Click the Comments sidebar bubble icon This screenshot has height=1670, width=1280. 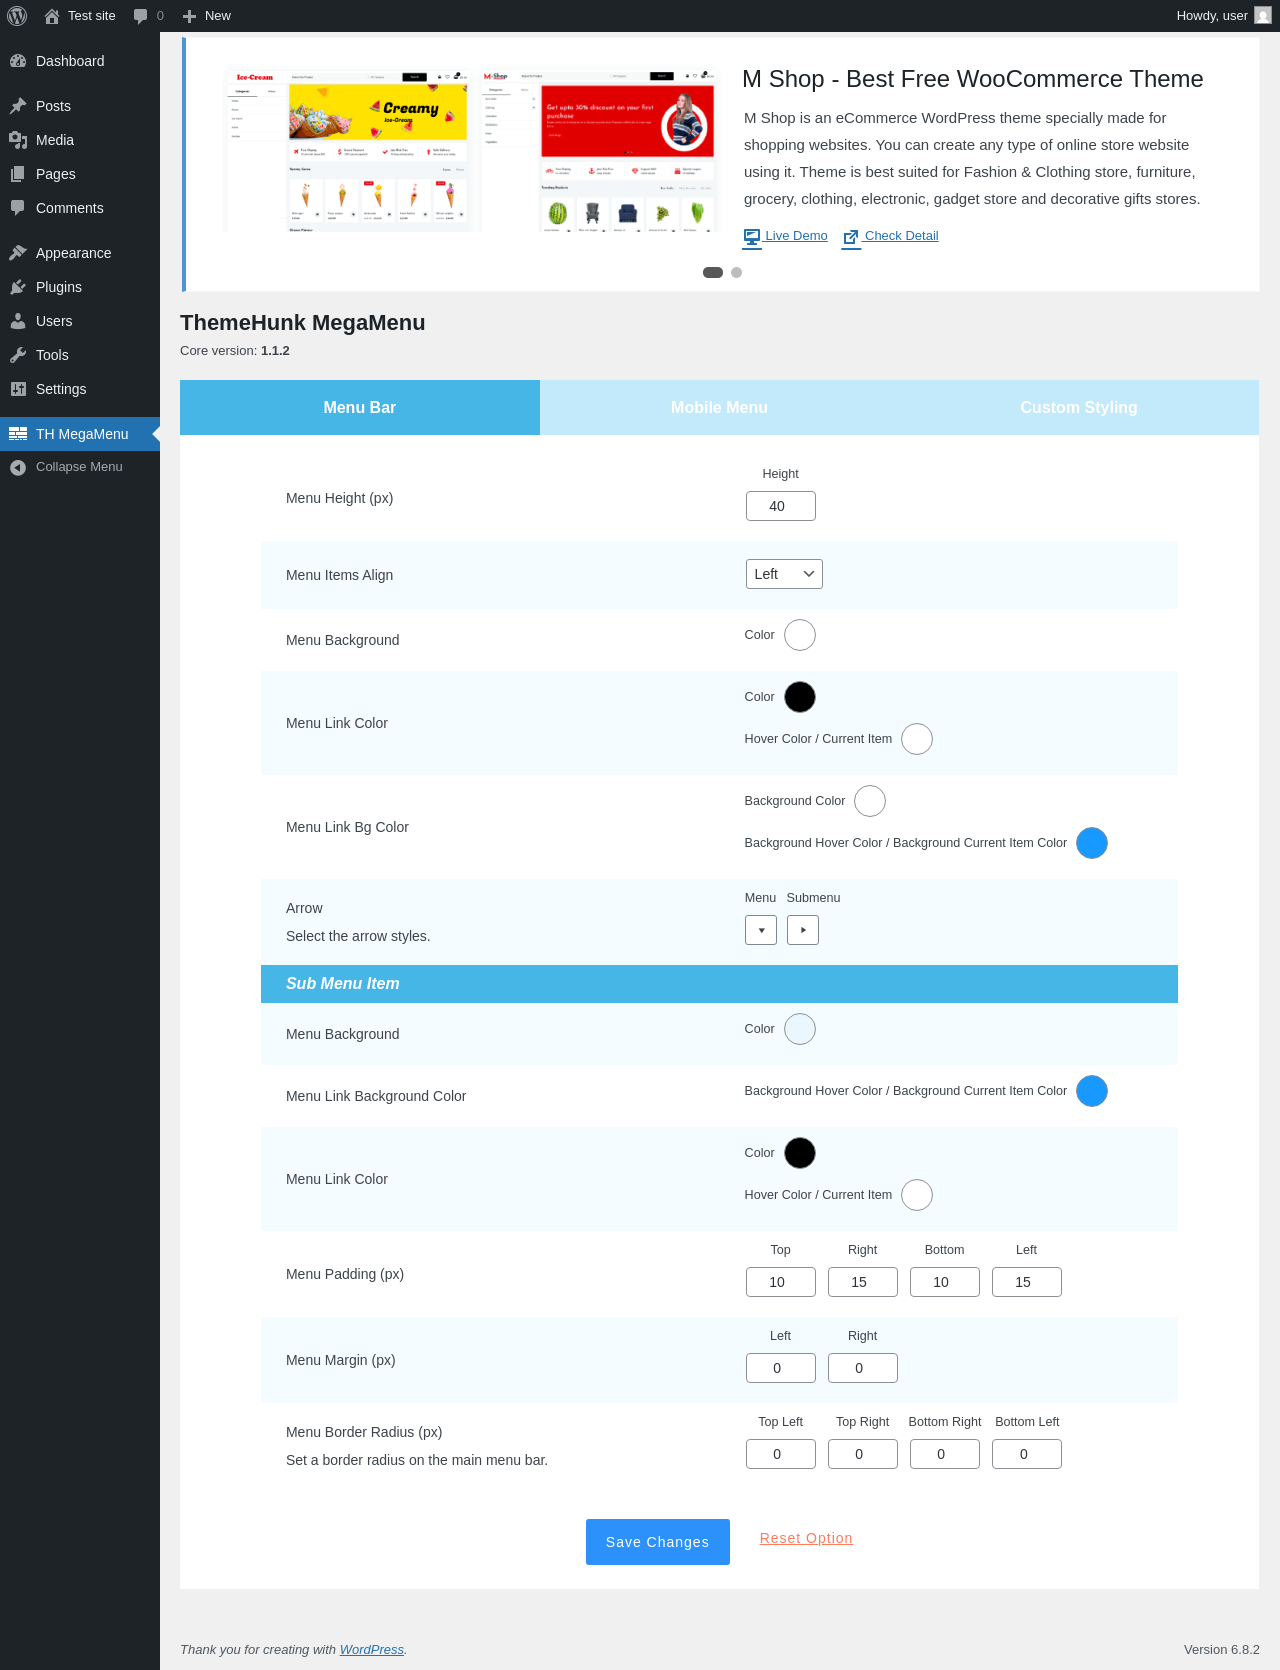point(18,208)
